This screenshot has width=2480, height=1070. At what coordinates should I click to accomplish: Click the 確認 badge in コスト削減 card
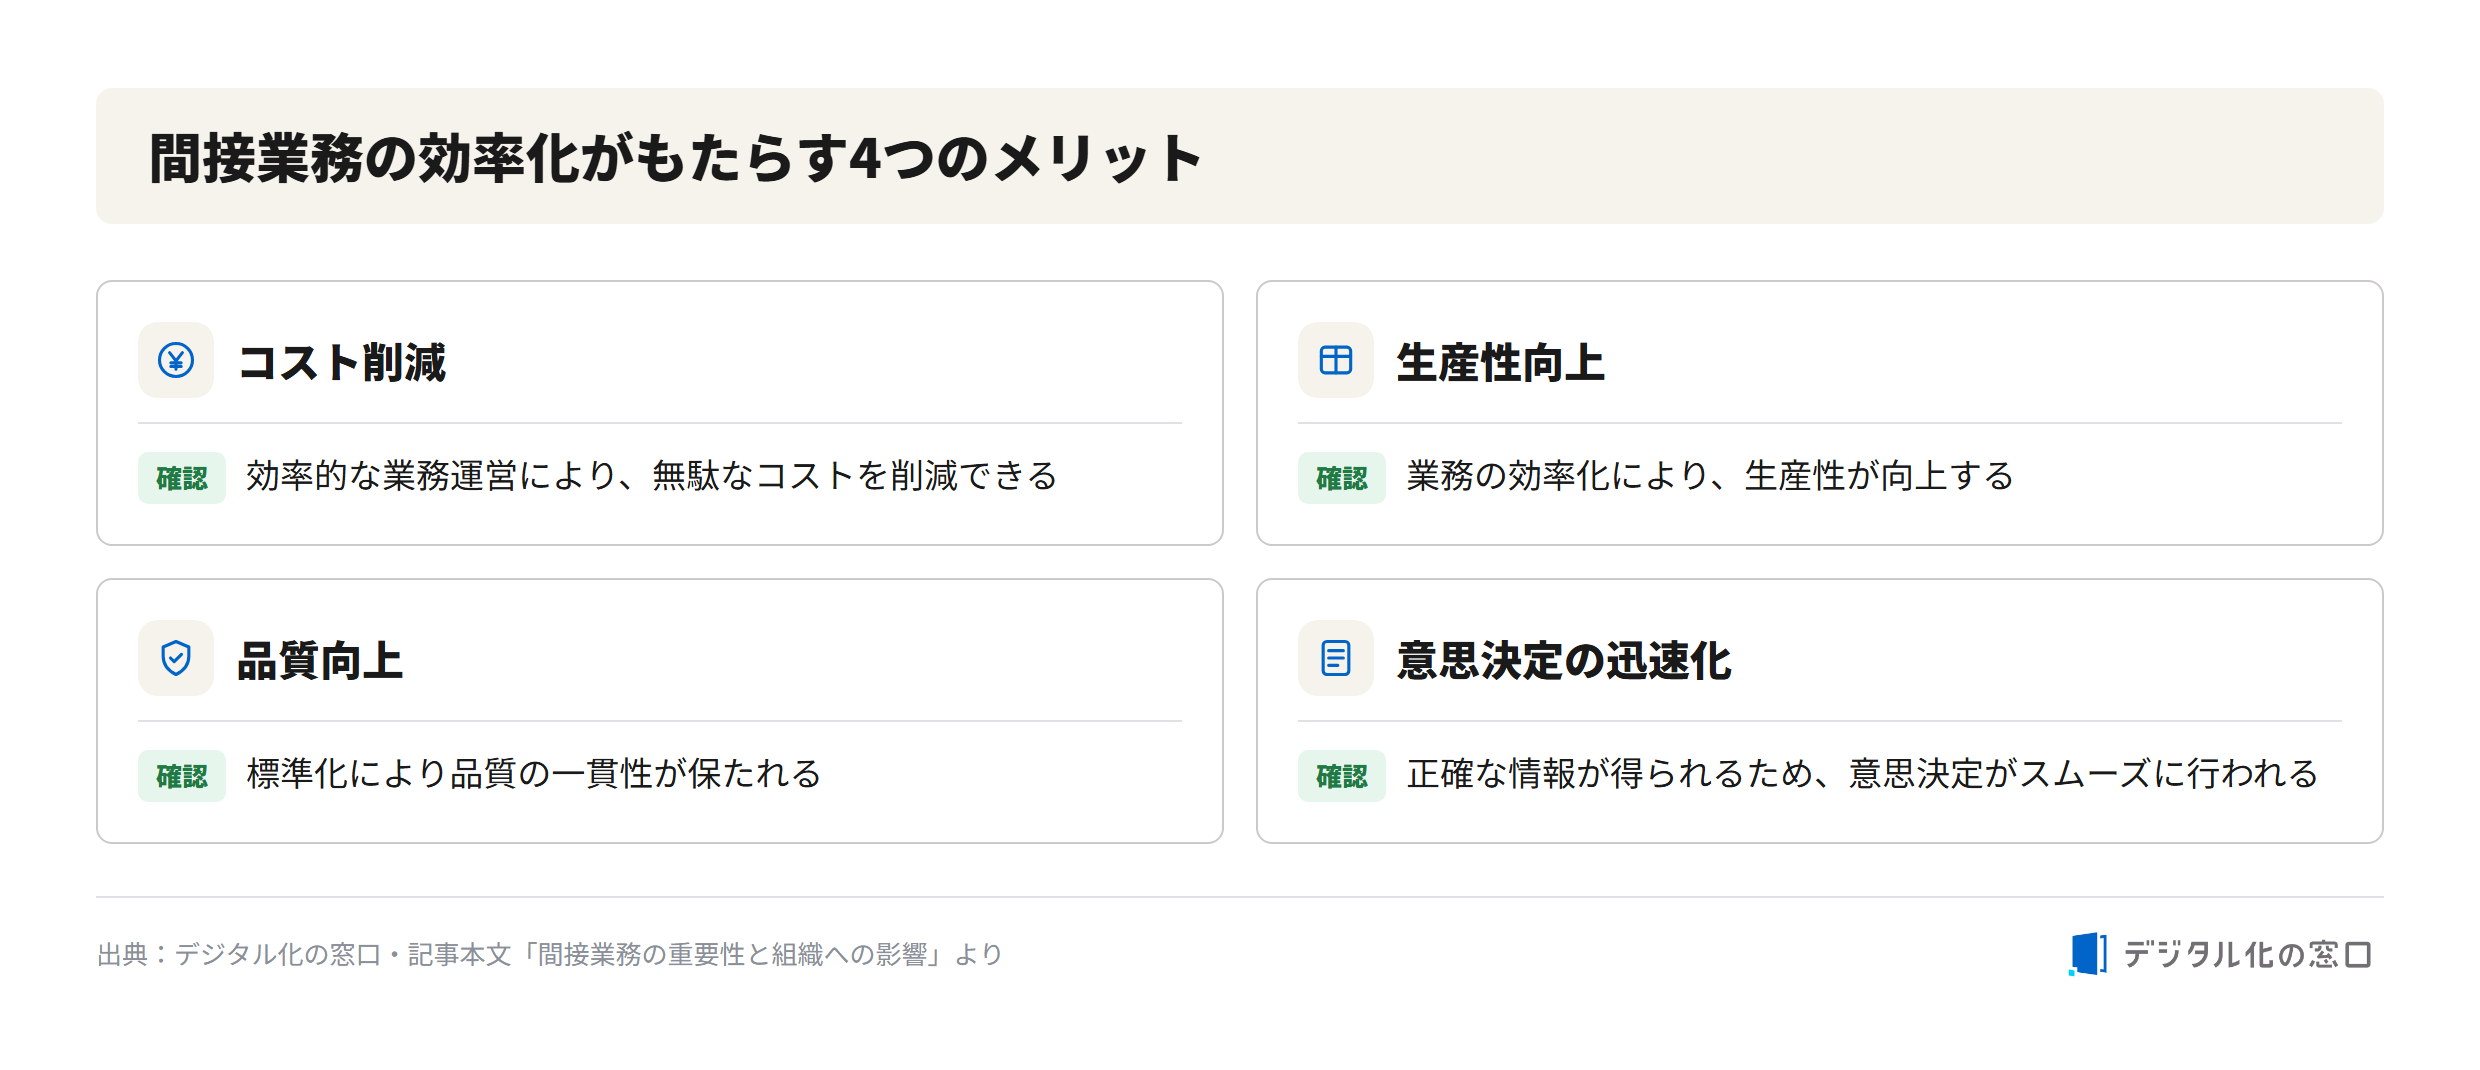pyautogui.click(x=182, y=478)
